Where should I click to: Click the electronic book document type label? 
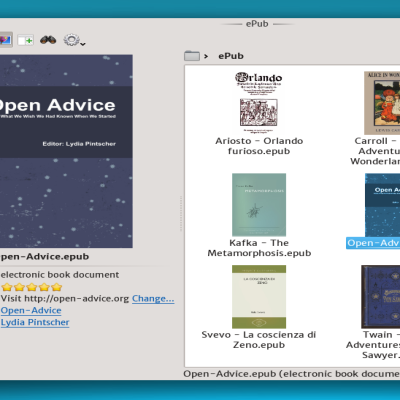coord(60,275)
